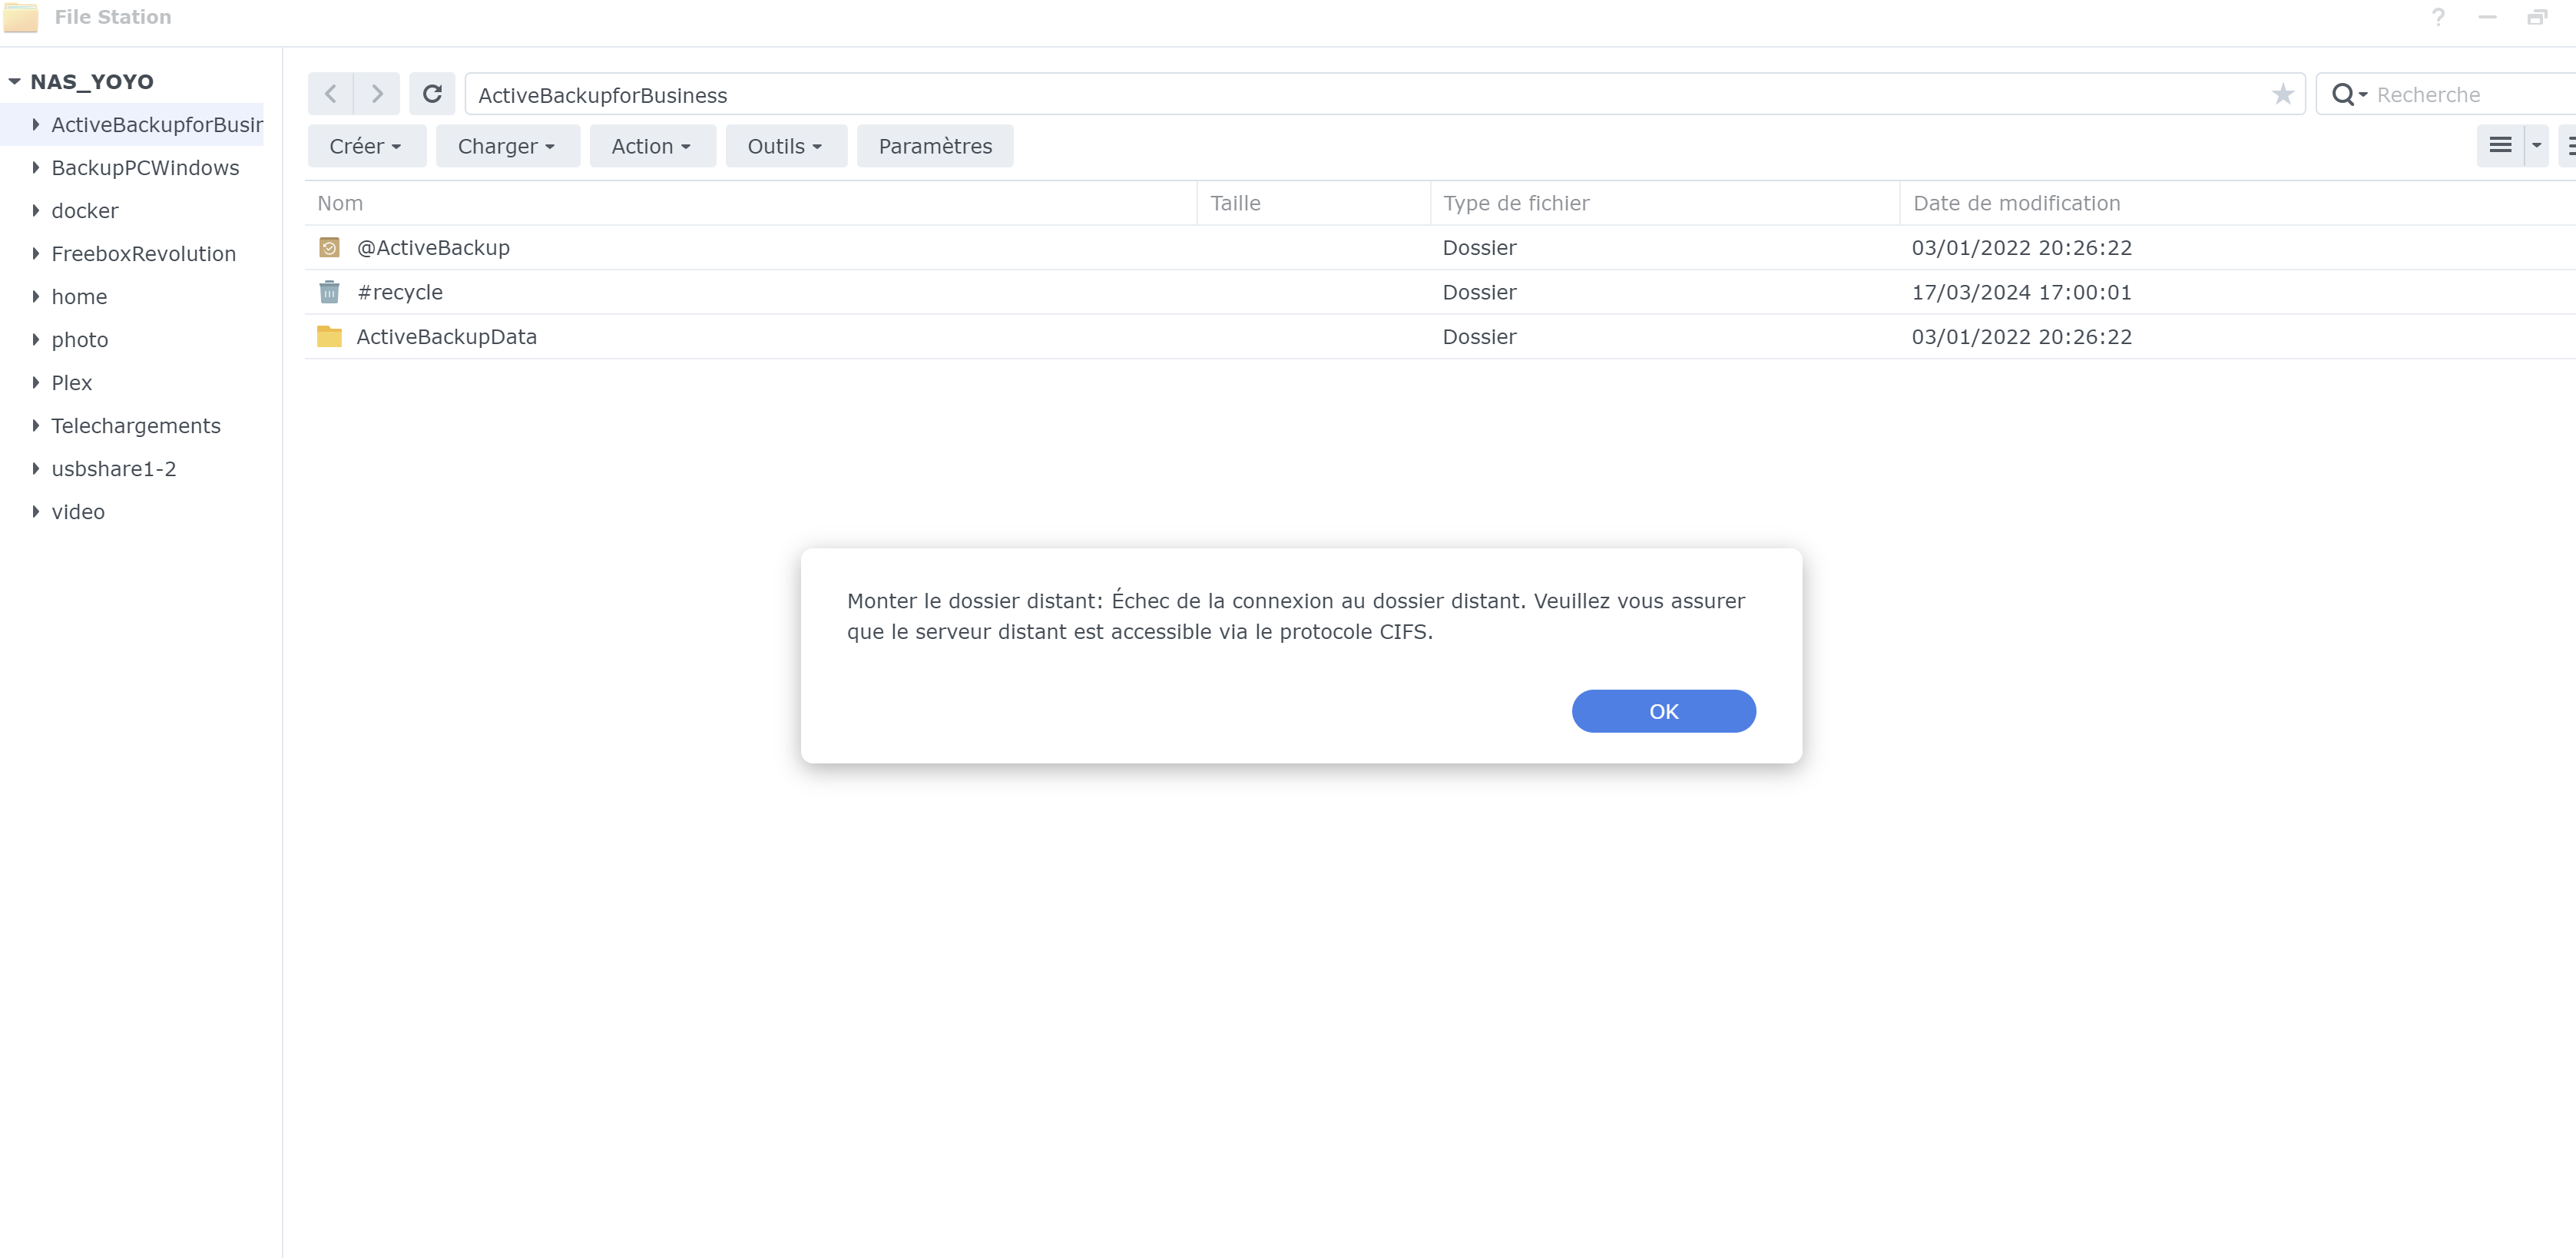Open the Outils menu
Image resolution: width=2576 pixels, height=1258 pixels.
[786, 146]
